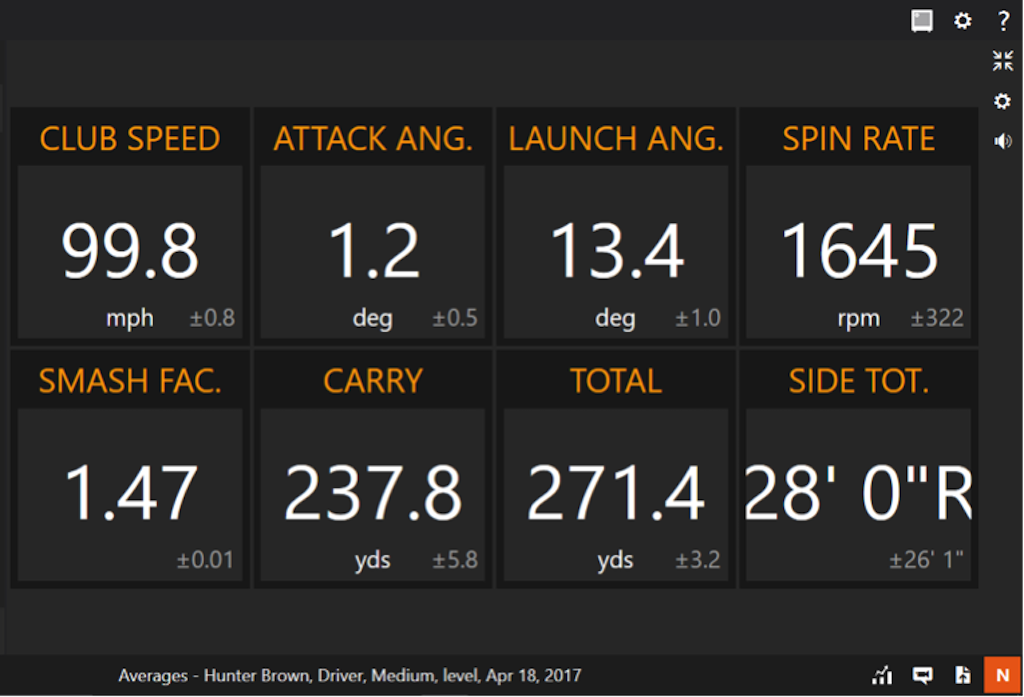Select the TOTAL tile header
1024x697 pixels.
(x=616, y=381)
